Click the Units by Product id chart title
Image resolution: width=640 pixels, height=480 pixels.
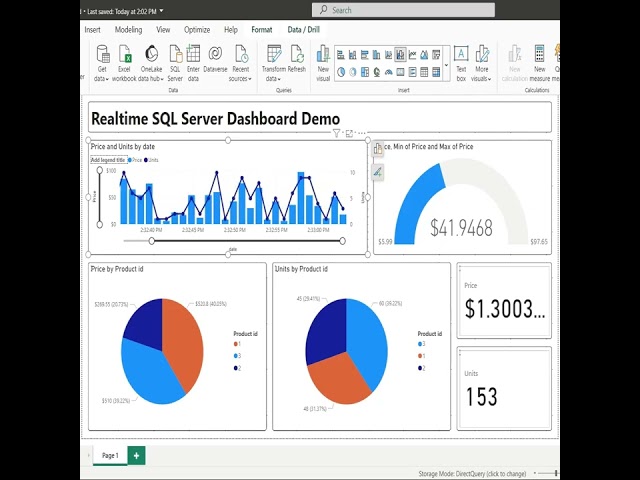point(301,269)
